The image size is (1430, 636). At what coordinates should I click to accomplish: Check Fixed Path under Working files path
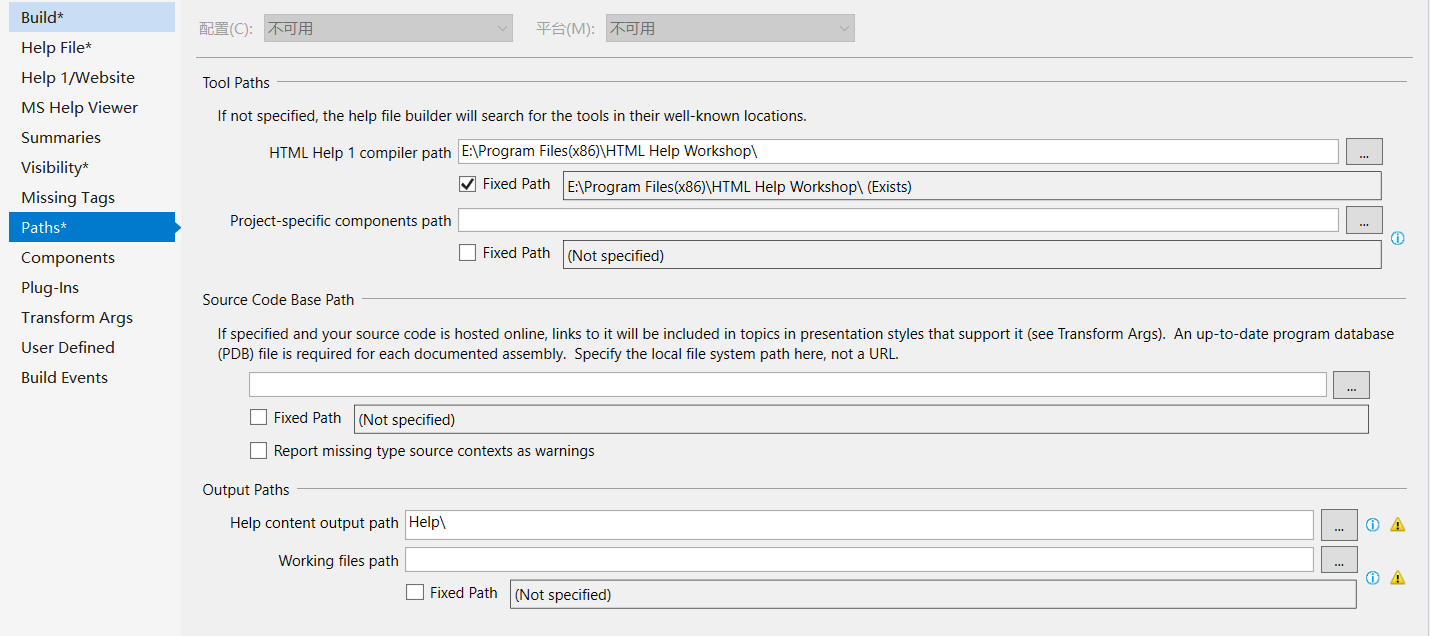point(415,593)
